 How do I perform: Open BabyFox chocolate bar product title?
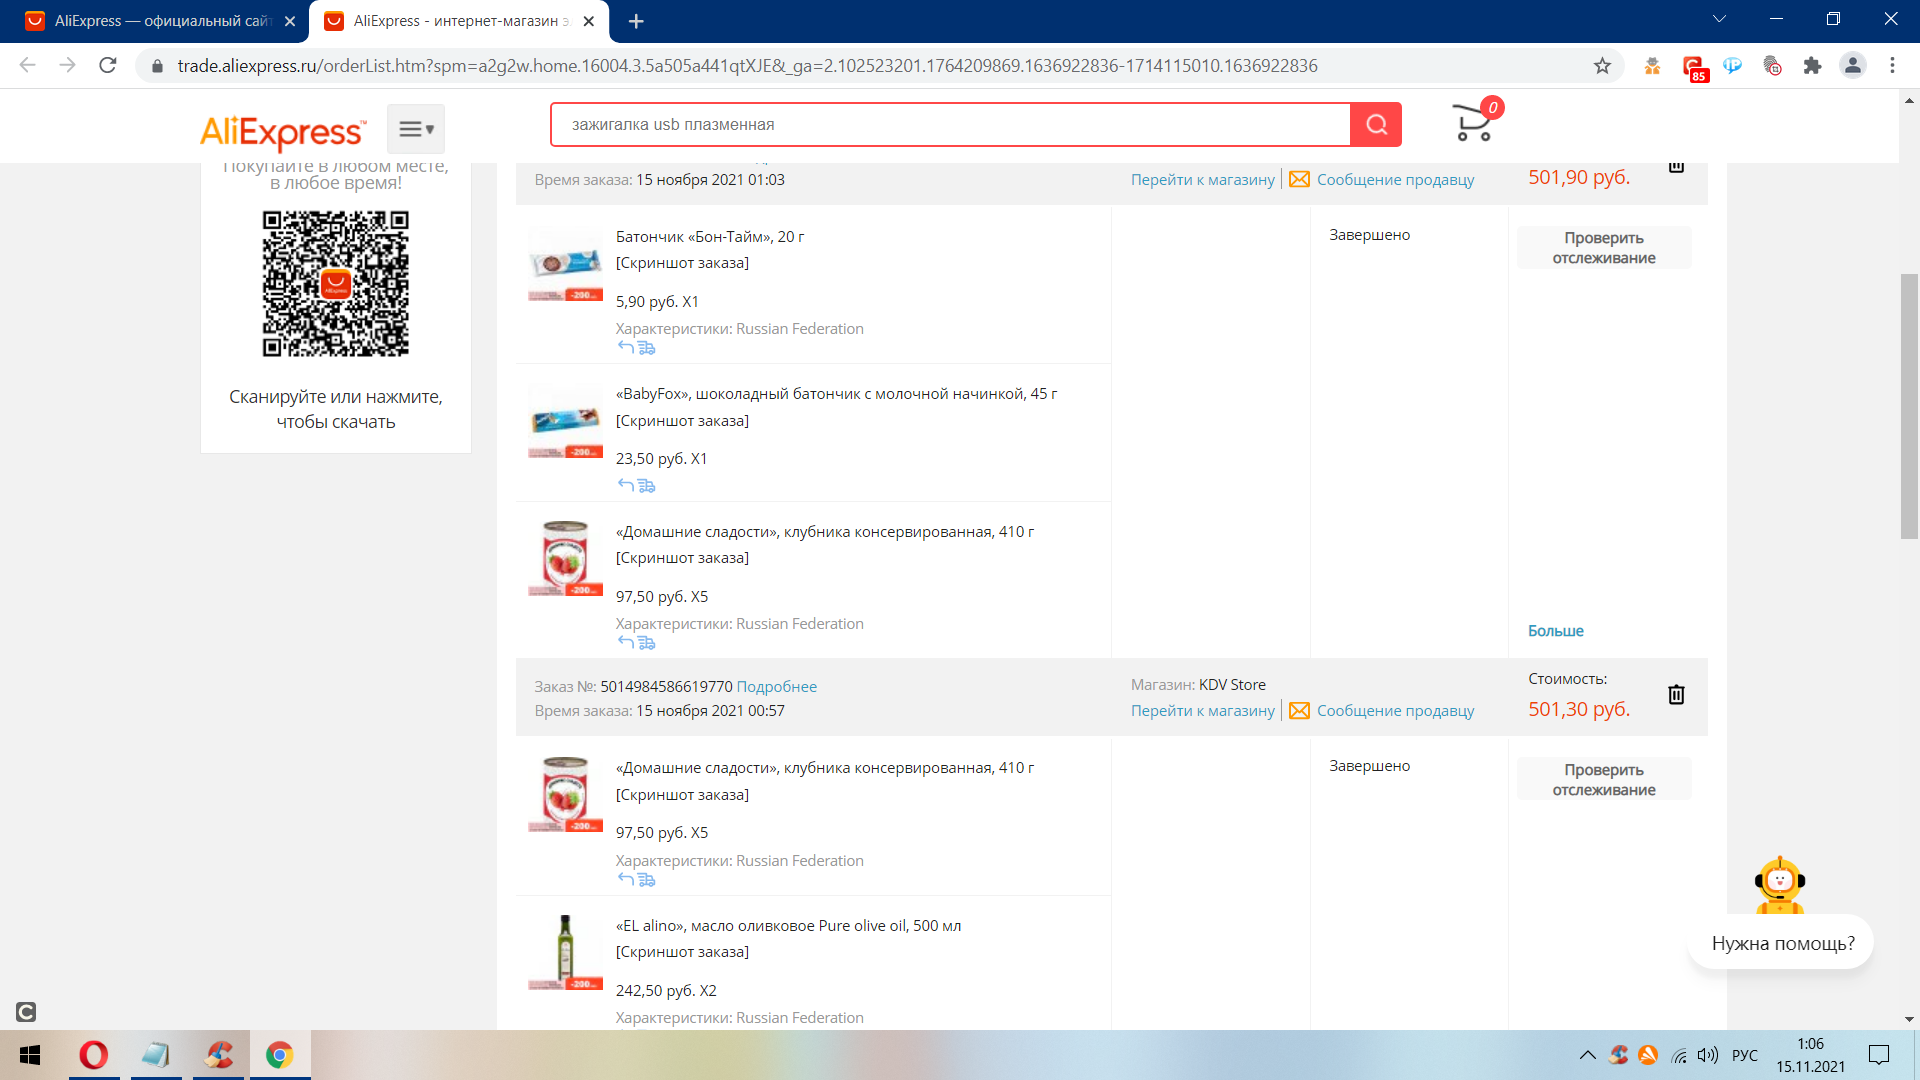836,394
